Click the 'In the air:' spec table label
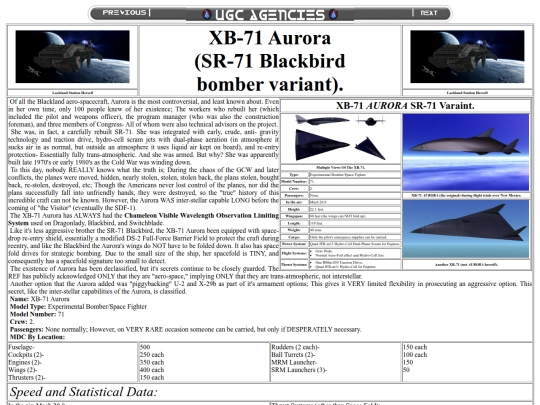The width and height of the screenshot is (540, 405). [x=294, y=202]
